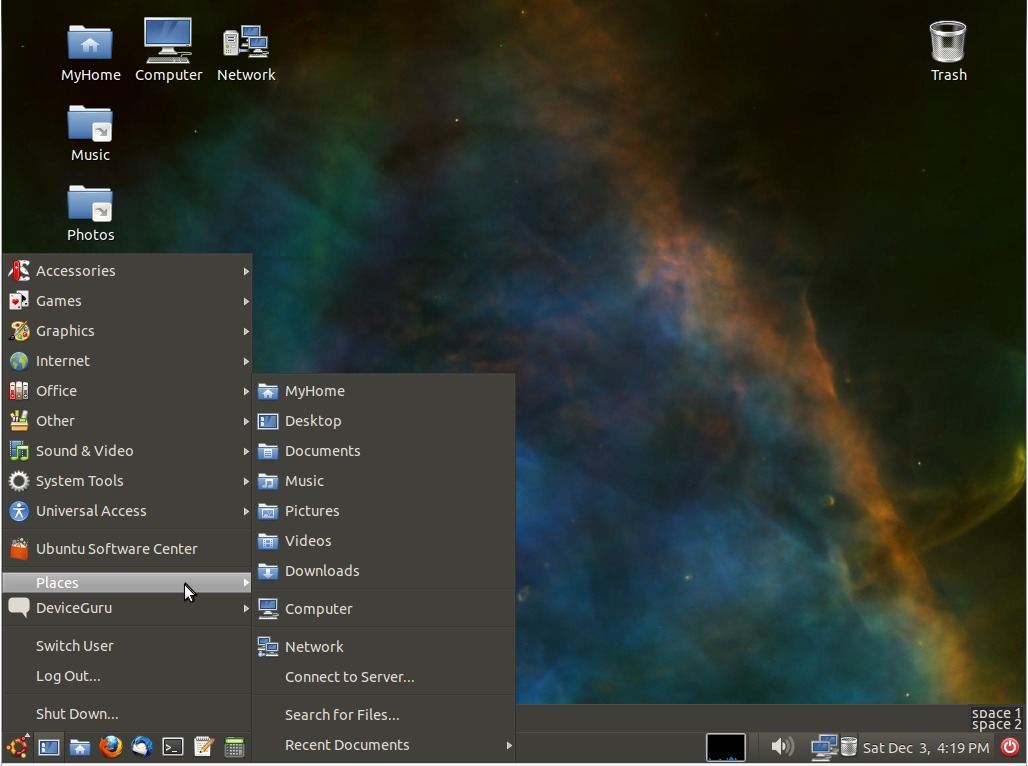Select the Network desktop icon

pos(246,52)
